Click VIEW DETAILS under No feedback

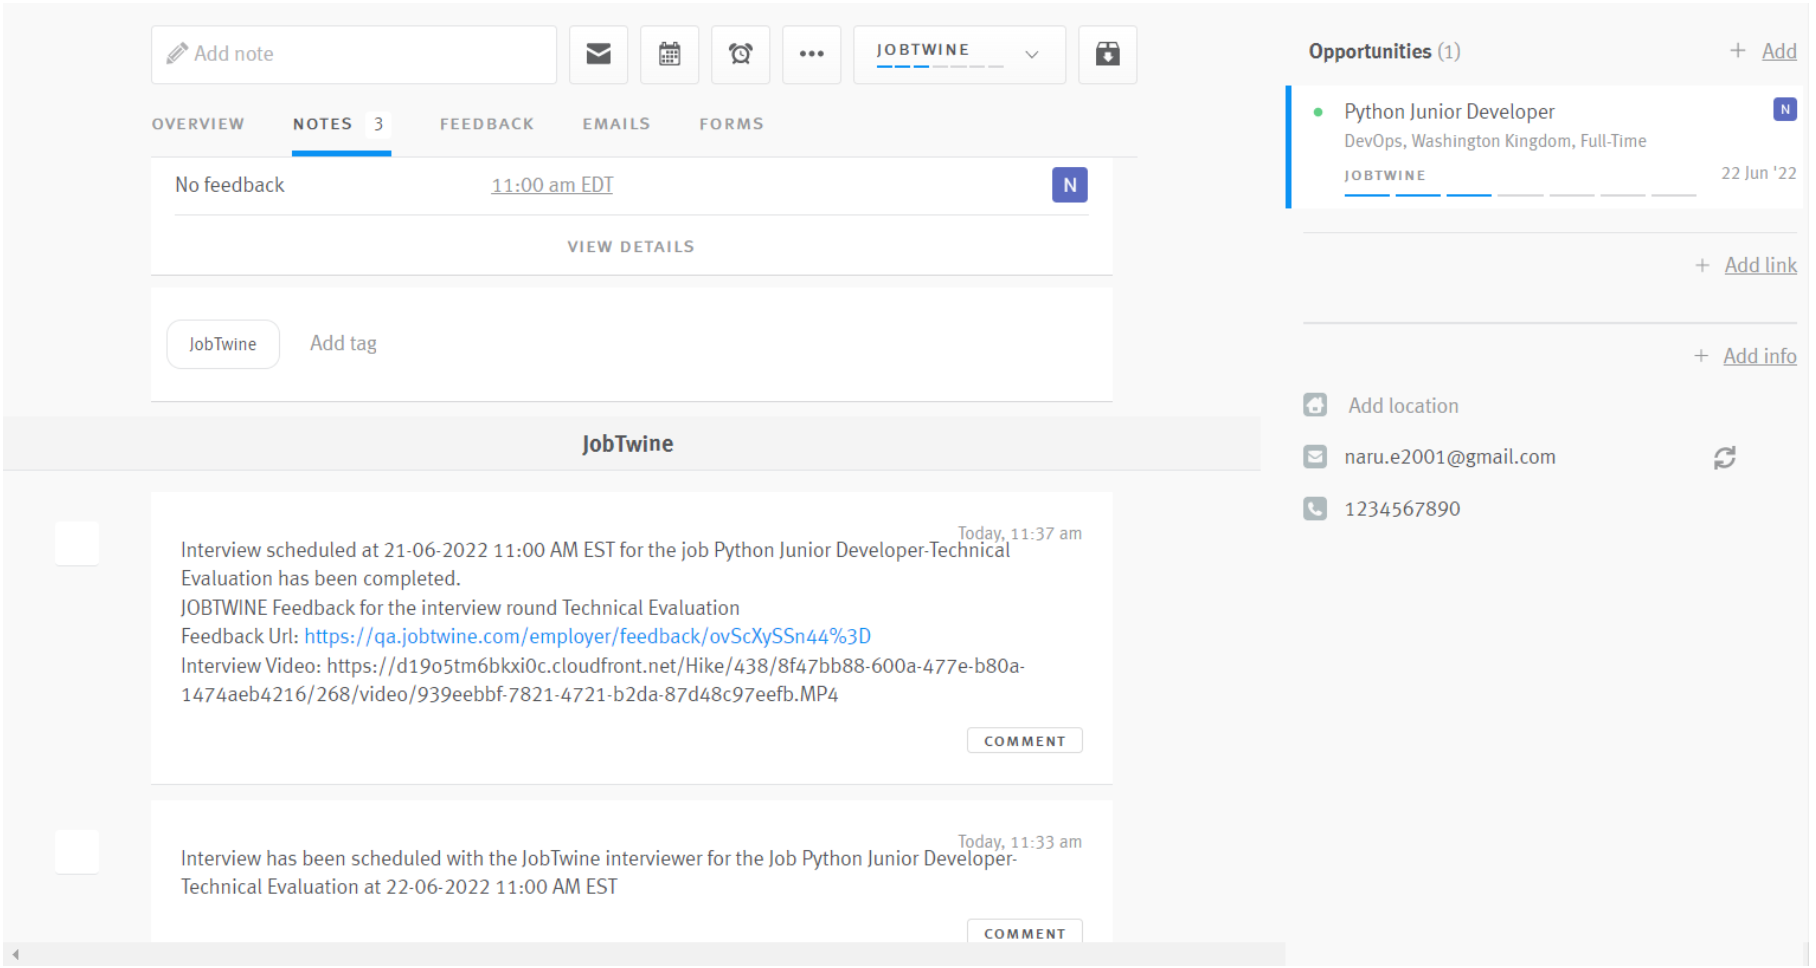click(x=630, y=246)
